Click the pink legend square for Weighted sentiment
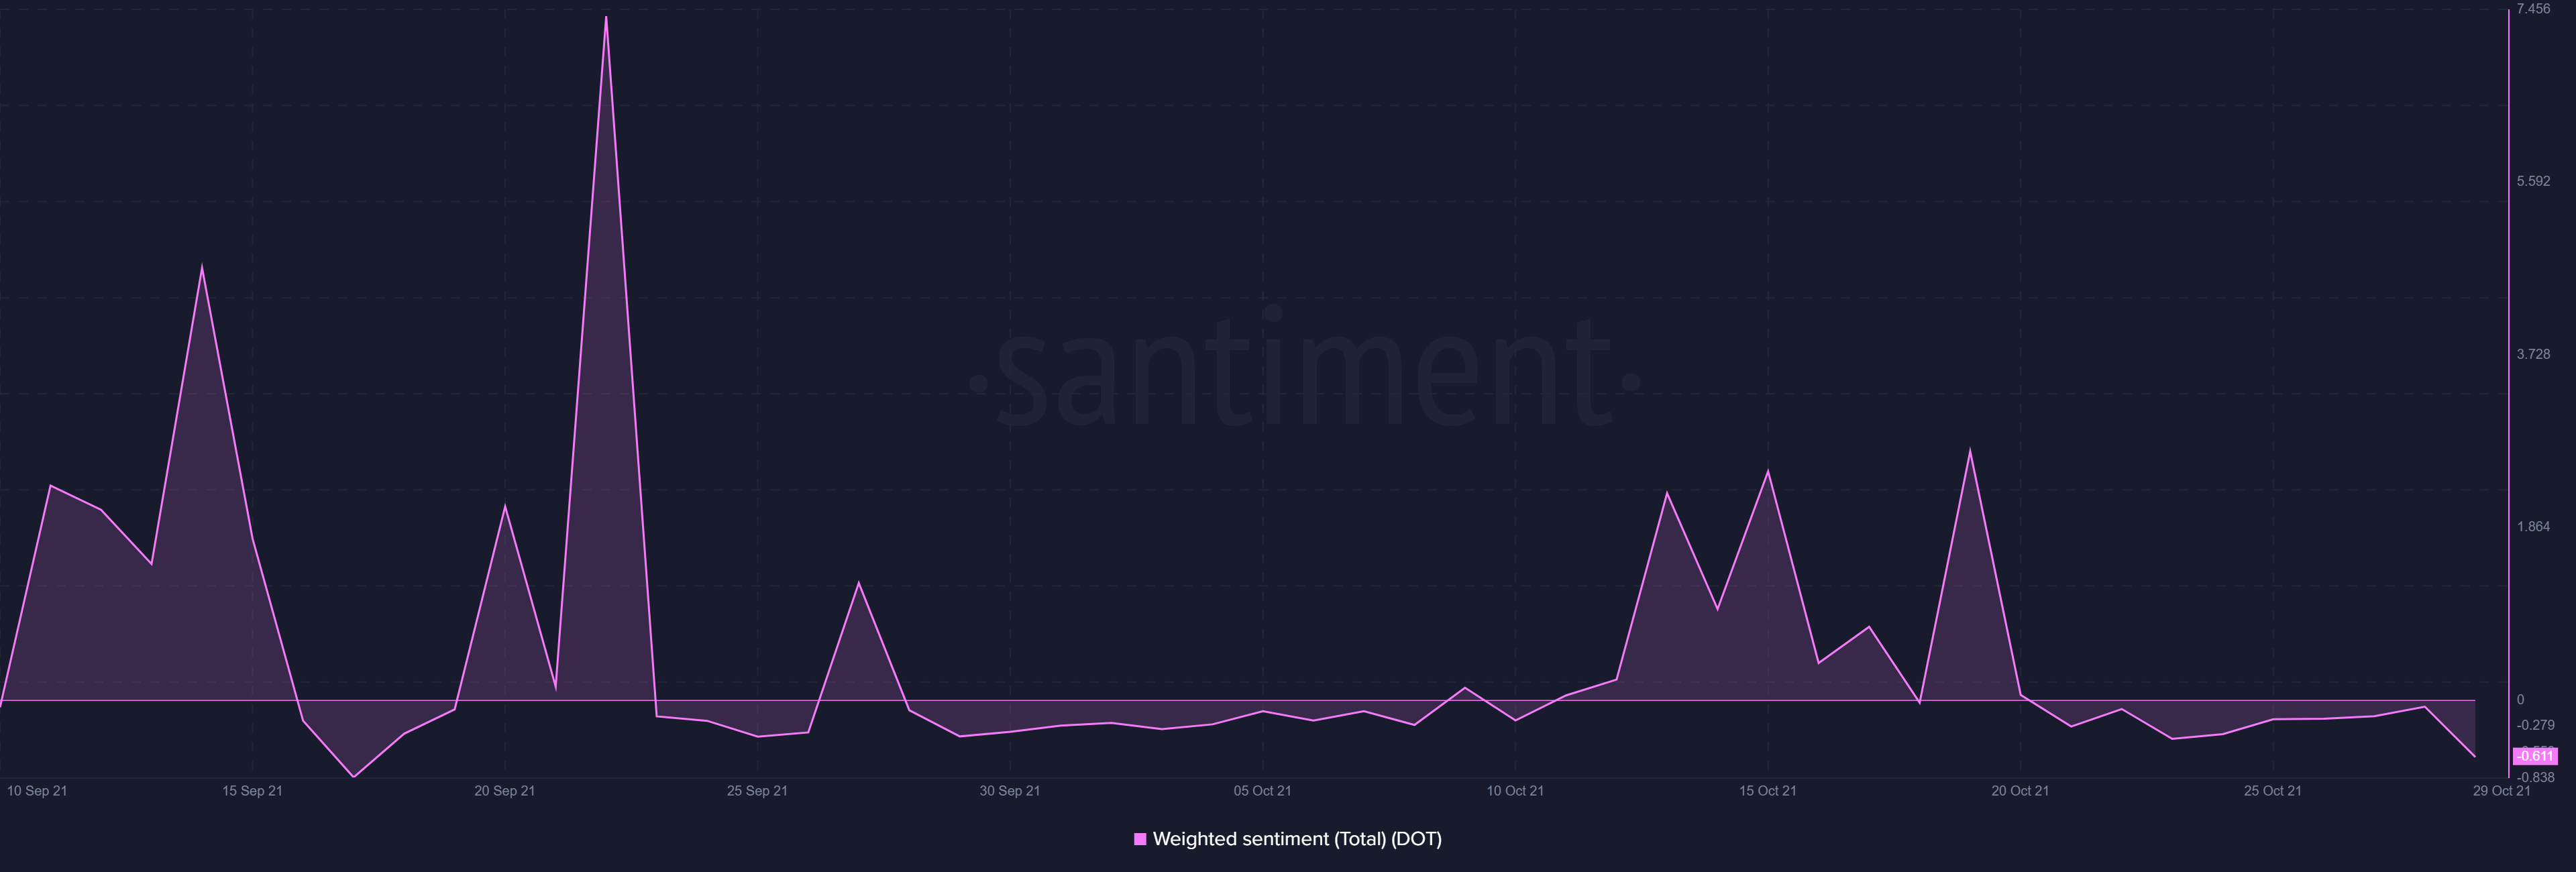 click(1140, 839)
